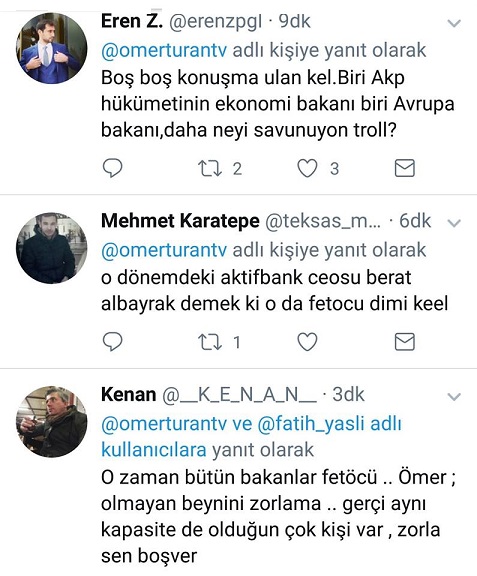Like Eren Z.'s tweet

[x=307, y=169]
